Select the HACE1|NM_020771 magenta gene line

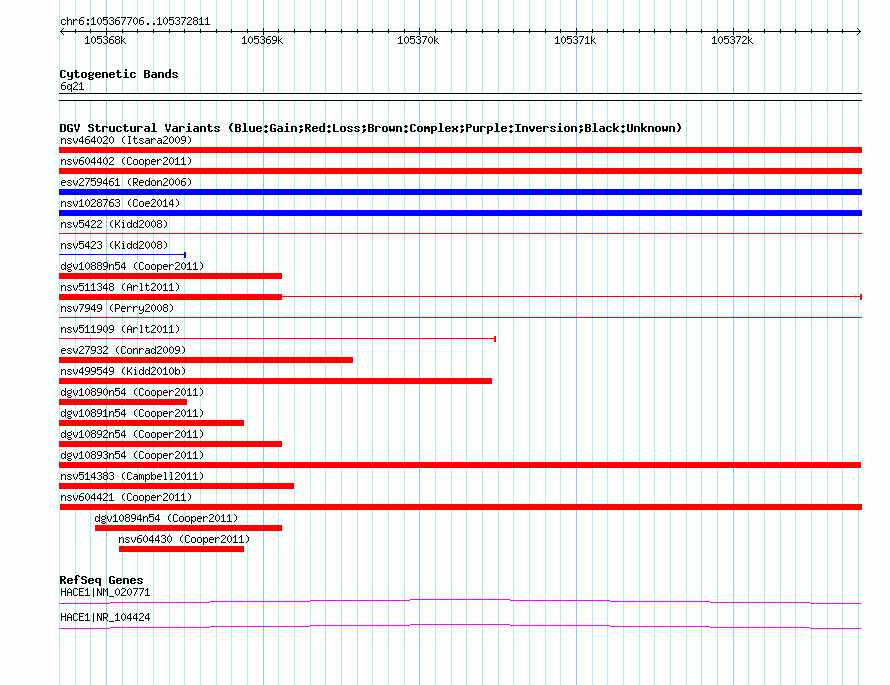point(460,601)
